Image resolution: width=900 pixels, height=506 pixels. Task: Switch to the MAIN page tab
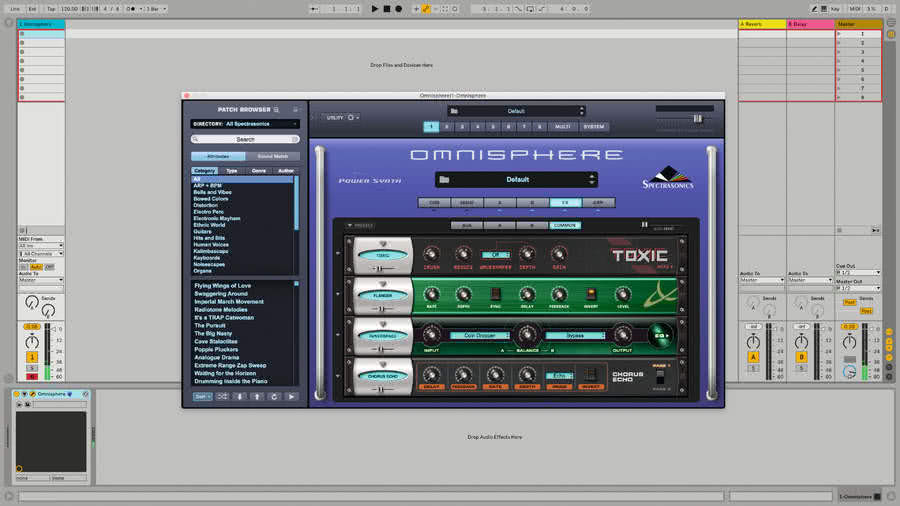467,203
